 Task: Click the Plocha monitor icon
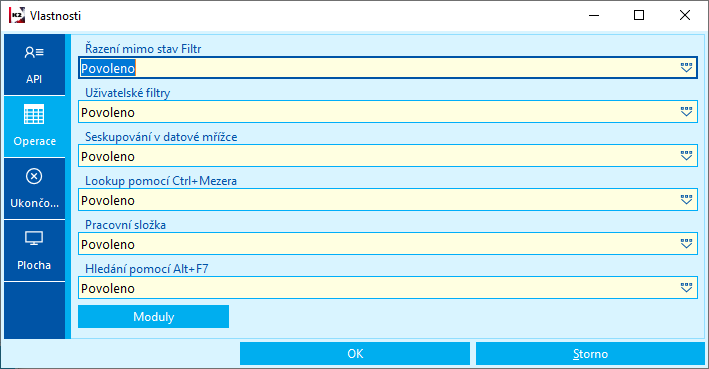pos(34,238)
